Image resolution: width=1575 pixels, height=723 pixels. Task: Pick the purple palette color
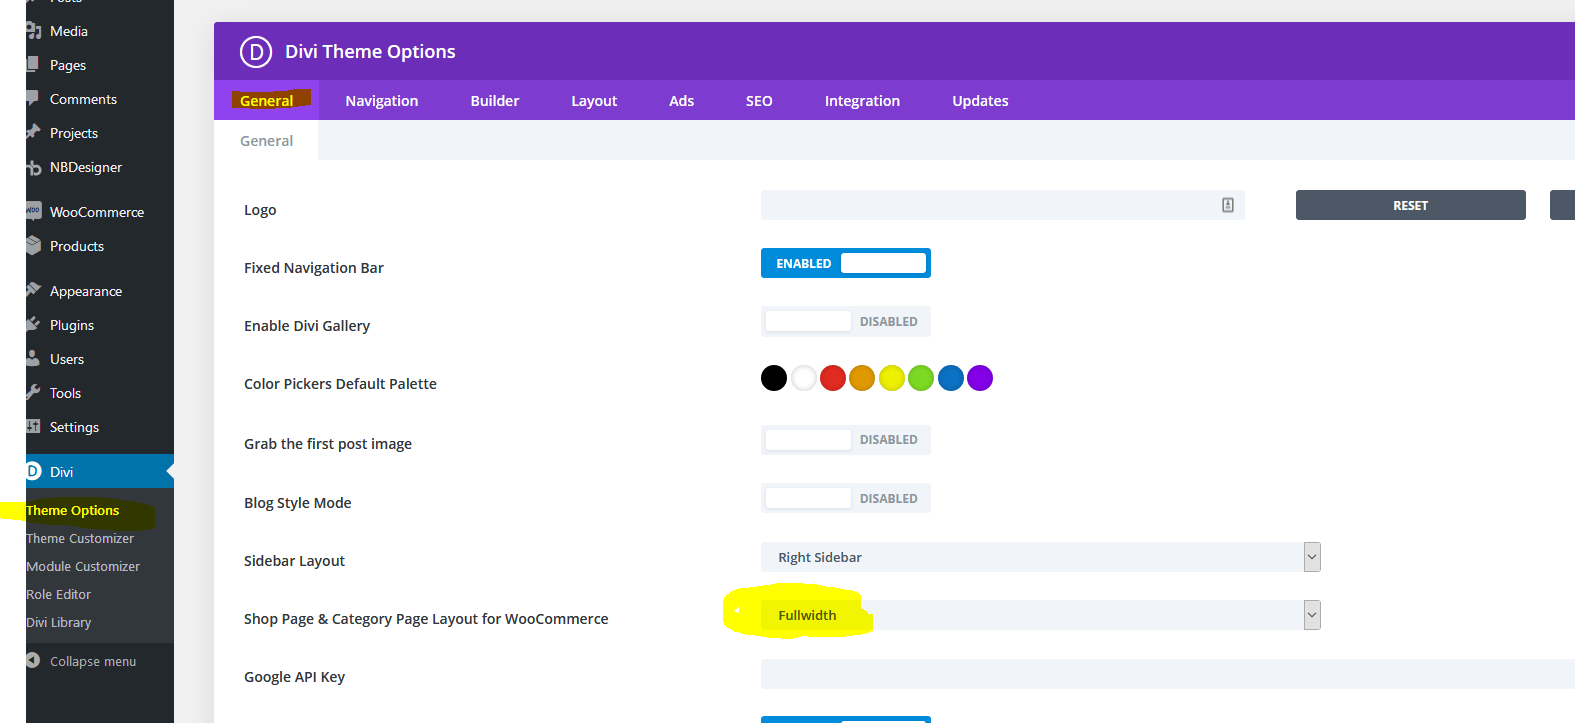pos(980,378)
